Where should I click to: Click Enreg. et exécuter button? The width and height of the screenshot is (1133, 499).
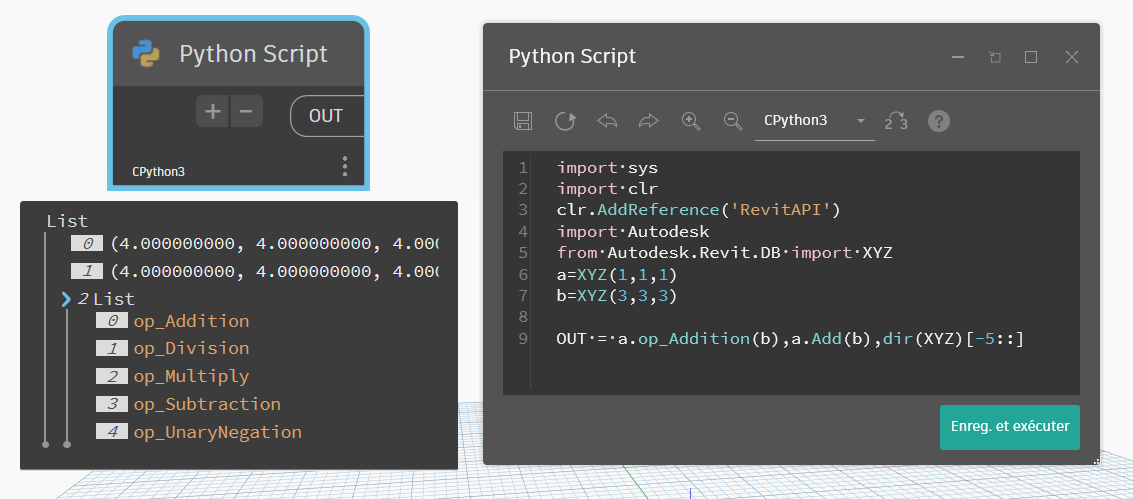click(x=1009, y=427)
